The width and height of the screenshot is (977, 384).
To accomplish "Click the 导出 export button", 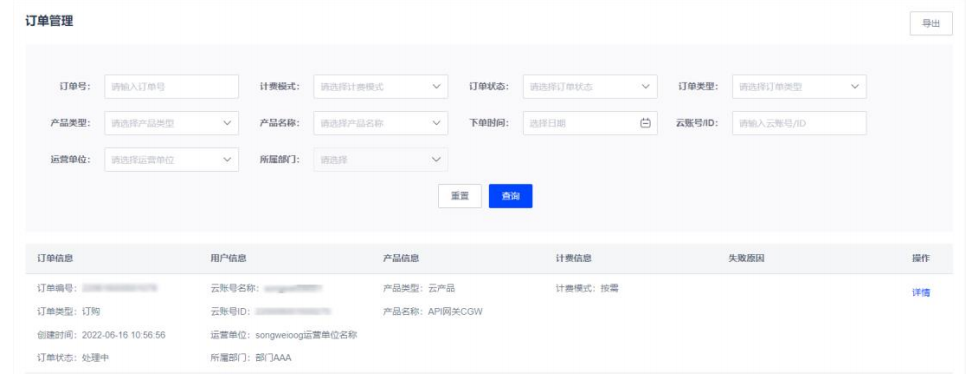I will 930,24.
